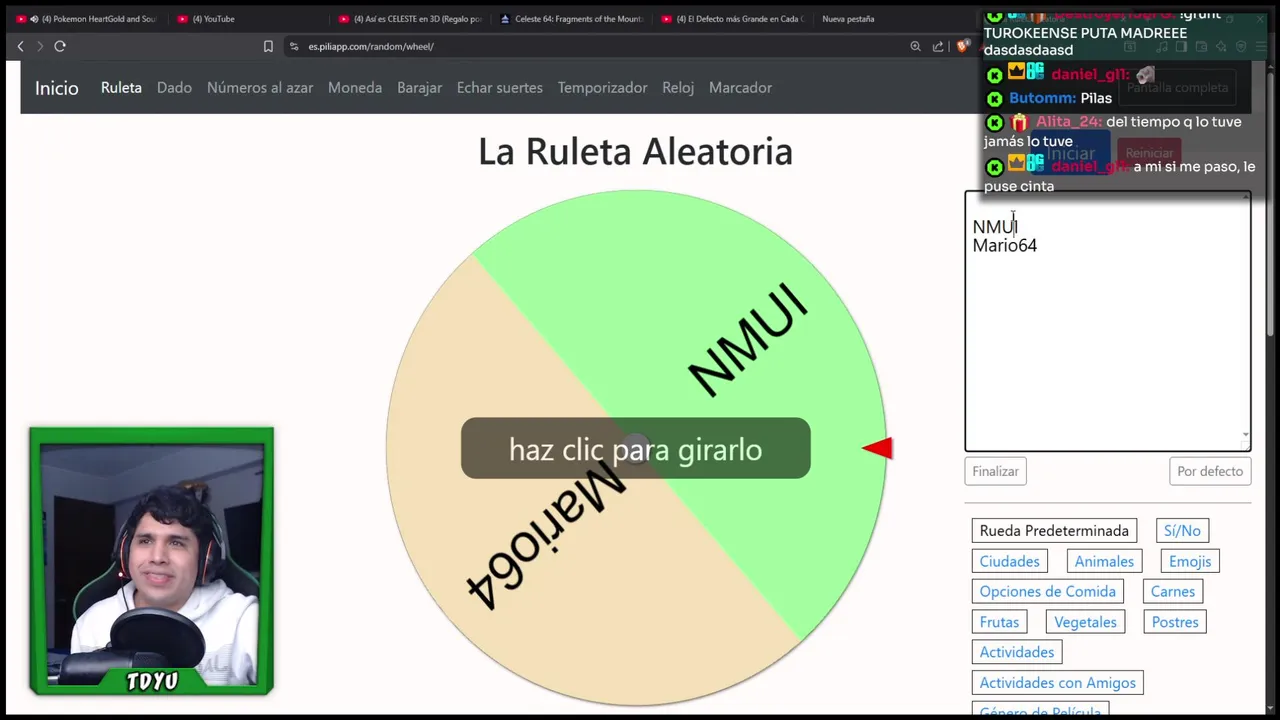Choose the Emojis preset
Image resolution: width=1280 pixels, height=720 pixels.
[x=1190, y=562]
